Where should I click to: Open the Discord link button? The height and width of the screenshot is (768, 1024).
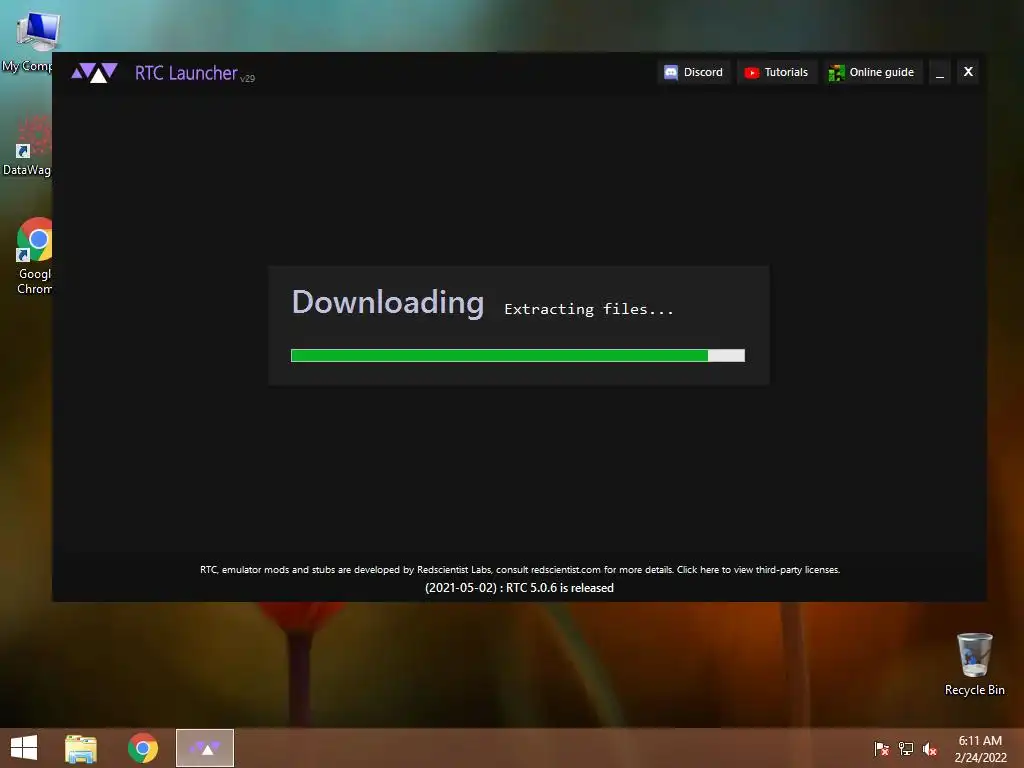[694, 72]
